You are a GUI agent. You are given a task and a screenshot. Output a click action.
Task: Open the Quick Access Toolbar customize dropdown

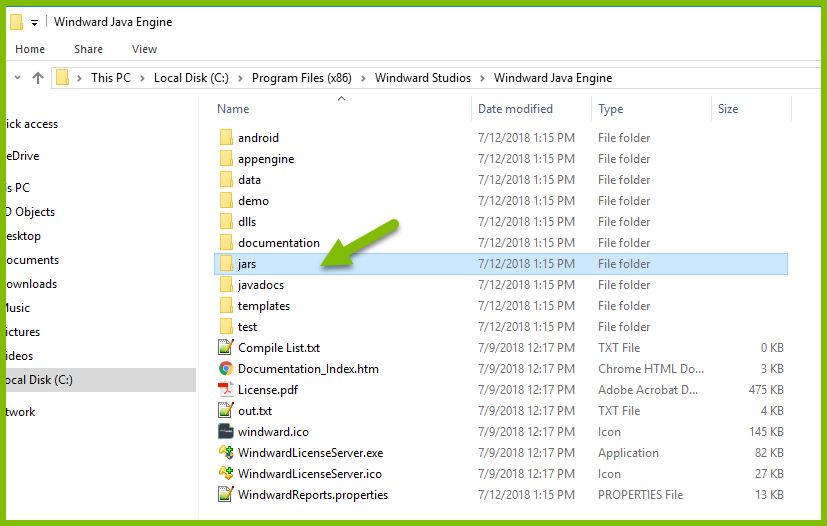tap(34, 23)
